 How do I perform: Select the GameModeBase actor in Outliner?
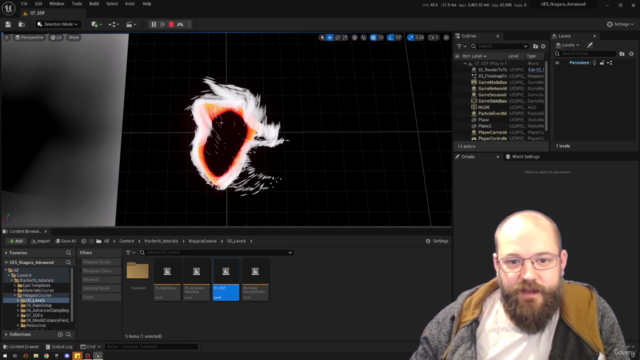pos(493,82)
